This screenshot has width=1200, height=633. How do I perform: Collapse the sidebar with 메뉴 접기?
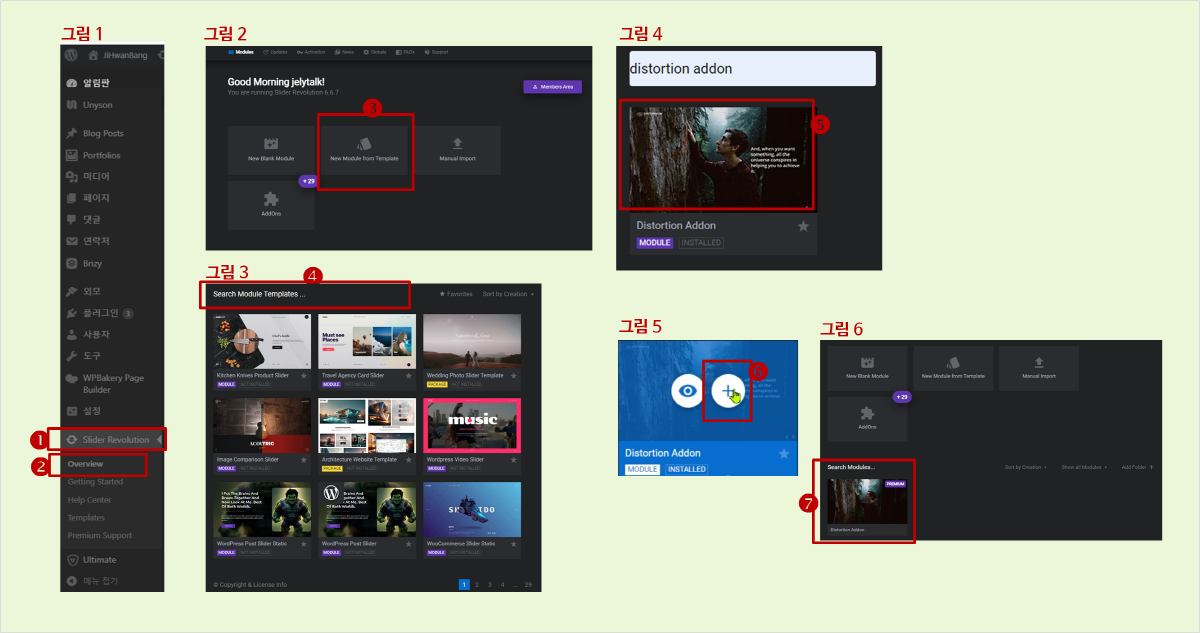[x=98, y=581]
